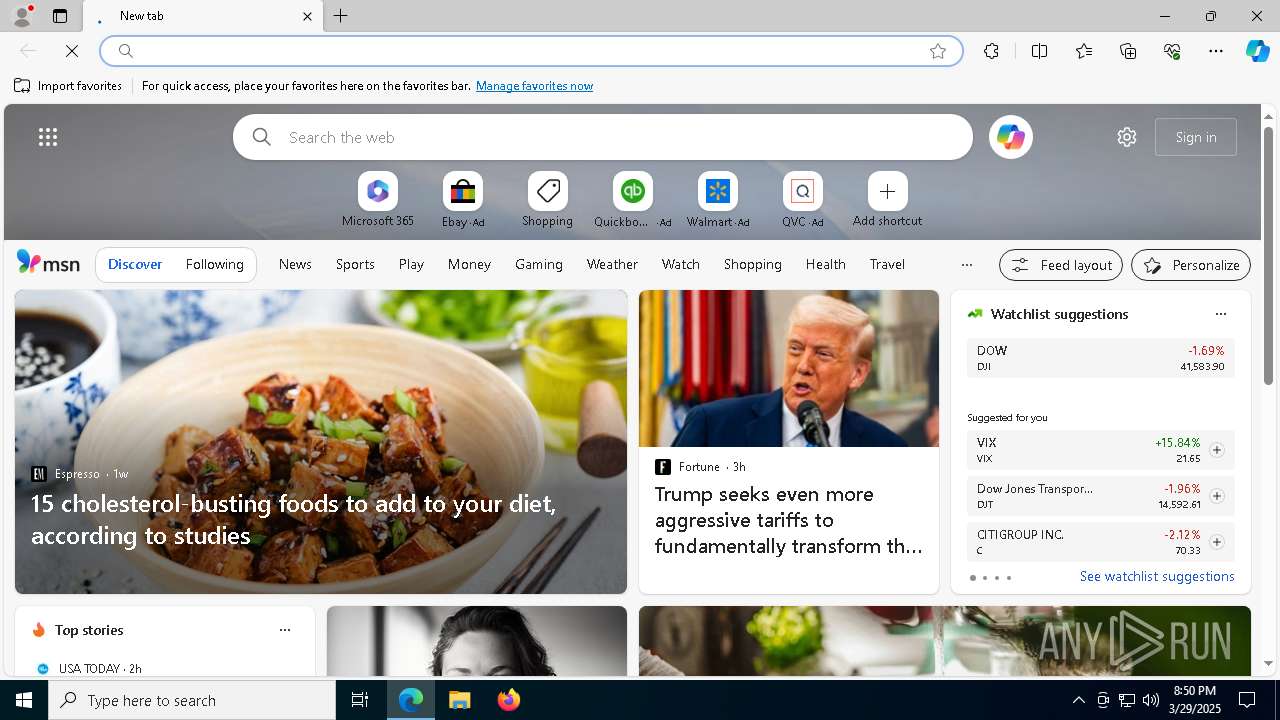Open the tab actions menu icon
Screen dimensions: 1280x720
coord(60,16)
